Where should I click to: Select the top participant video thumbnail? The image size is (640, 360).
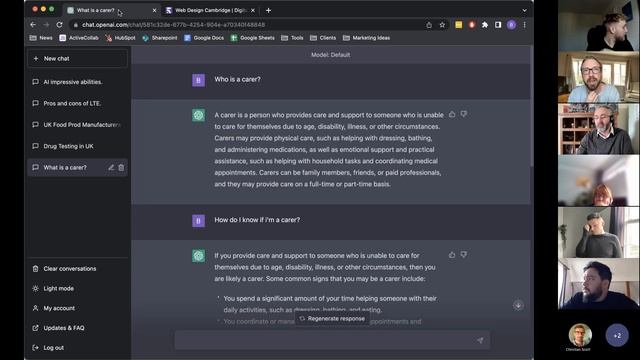click(599, 25)
